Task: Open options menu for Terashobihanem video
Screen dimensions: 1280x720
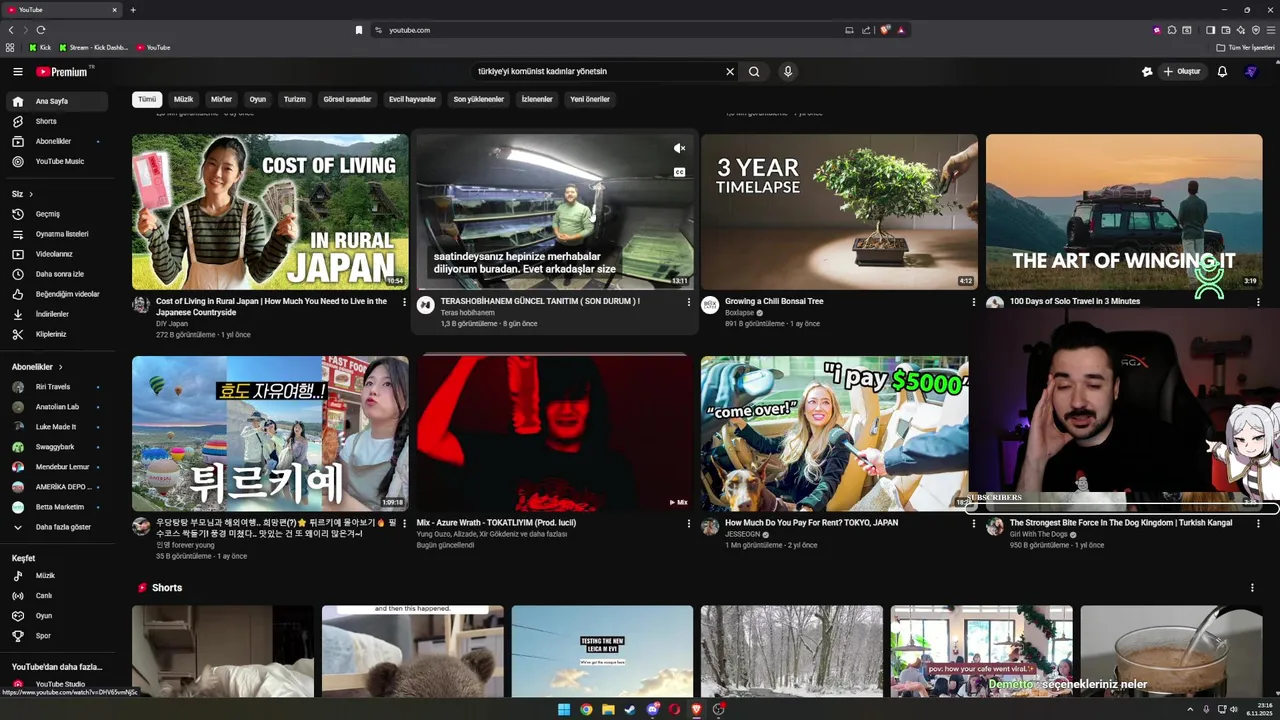Action: 688,302
